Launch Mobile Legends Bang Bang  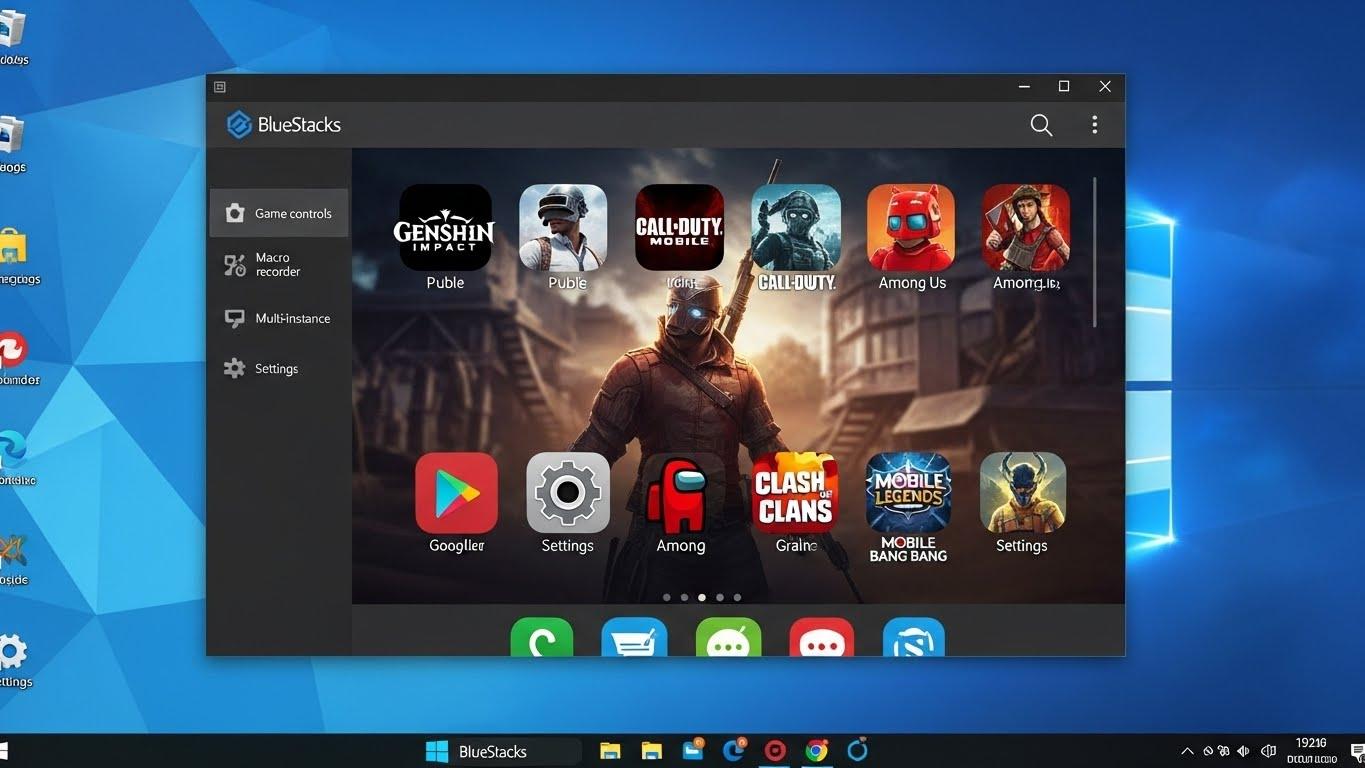pyautogui.click(x=908, y=491)
